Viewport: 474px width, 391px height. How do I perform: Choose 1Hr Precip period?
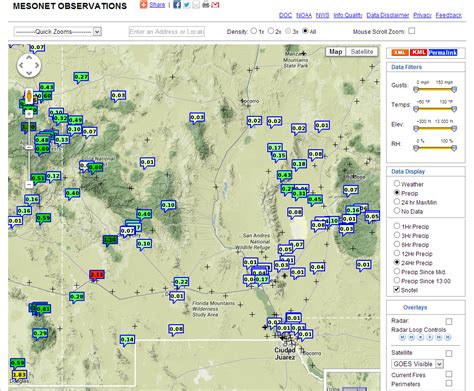point(397,226)
